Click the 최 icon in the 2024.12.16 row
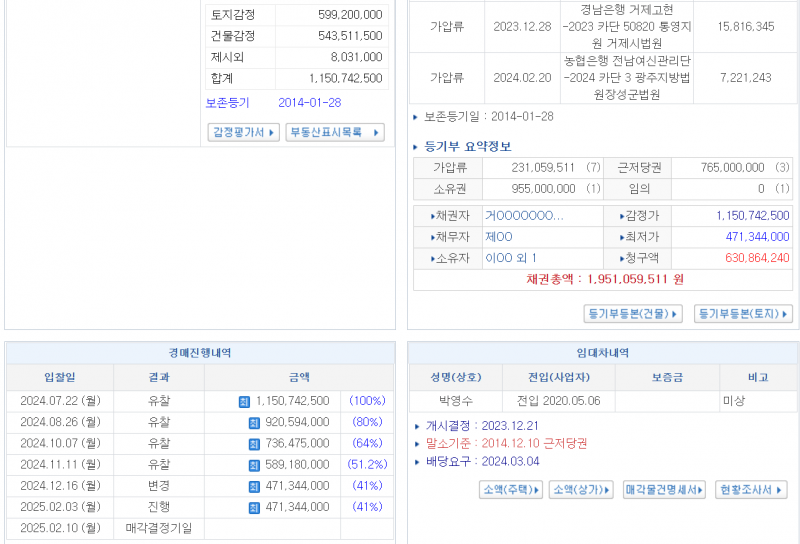800x544 pixels. point(254,486)
